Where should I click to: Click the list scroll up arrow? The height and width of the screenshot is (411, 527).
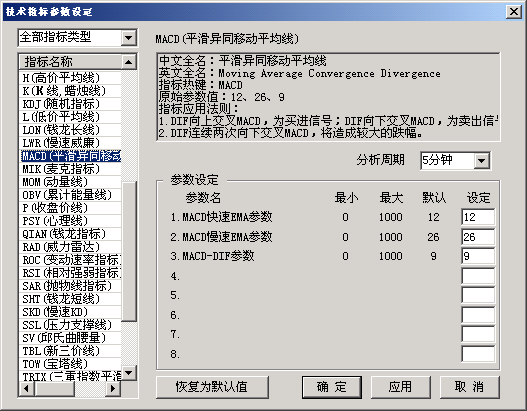[128, 62]
